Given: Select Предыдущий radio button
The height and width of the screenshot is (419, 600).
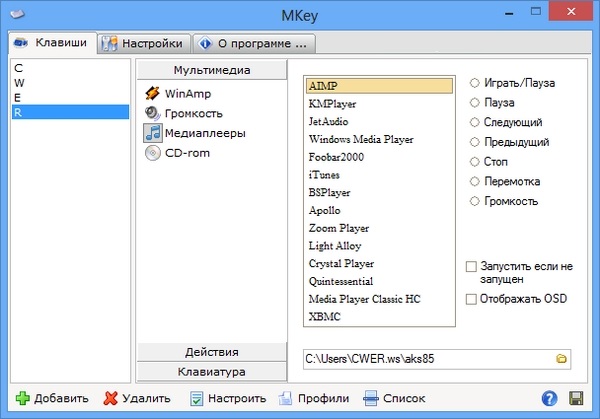Looking at the screenshot, I should 474,142.
